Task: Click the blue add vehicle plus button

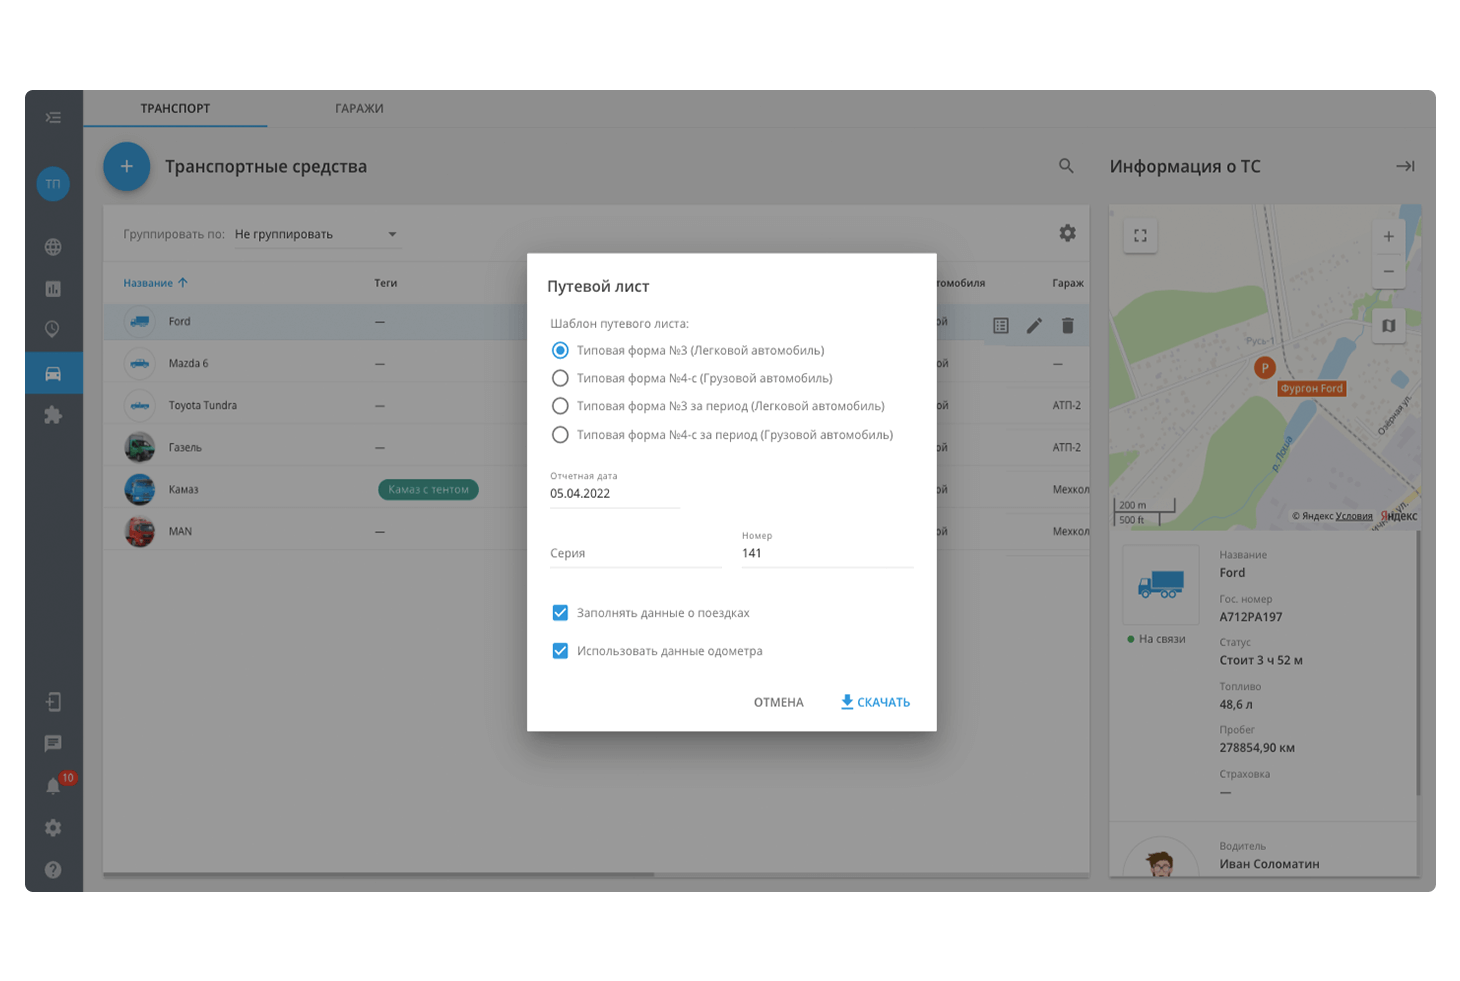Action: pyautogui.click(x=126, y=167)
